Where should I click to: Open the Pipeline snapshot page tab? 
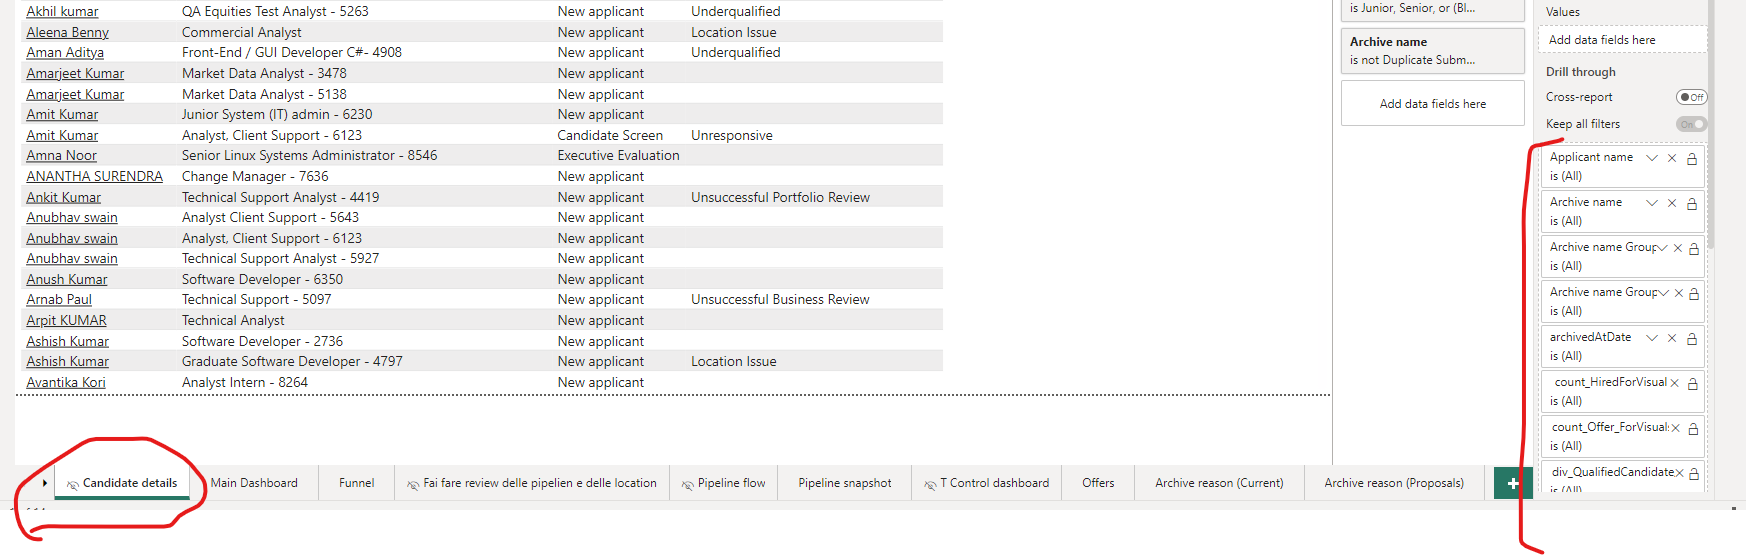pyautogui.click(x=845, y=483)
